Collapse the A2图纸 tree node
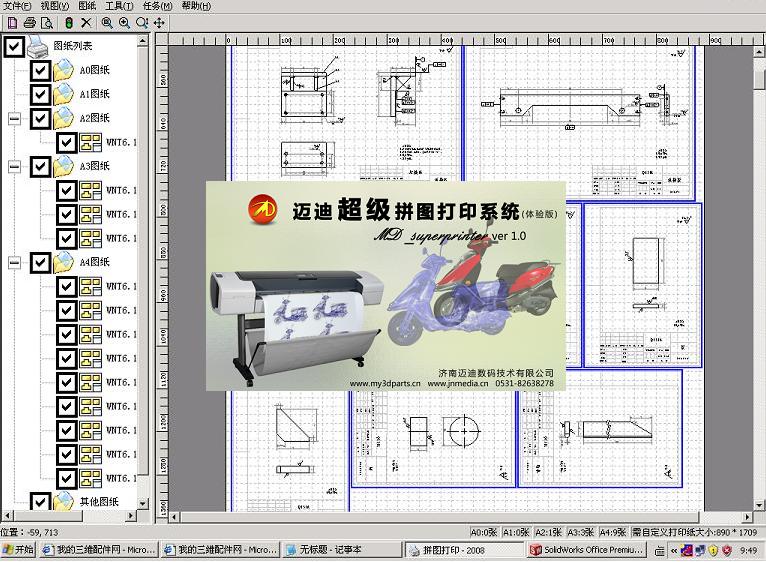766x562 pixels. pyautogui.click(x=15, y=118)
